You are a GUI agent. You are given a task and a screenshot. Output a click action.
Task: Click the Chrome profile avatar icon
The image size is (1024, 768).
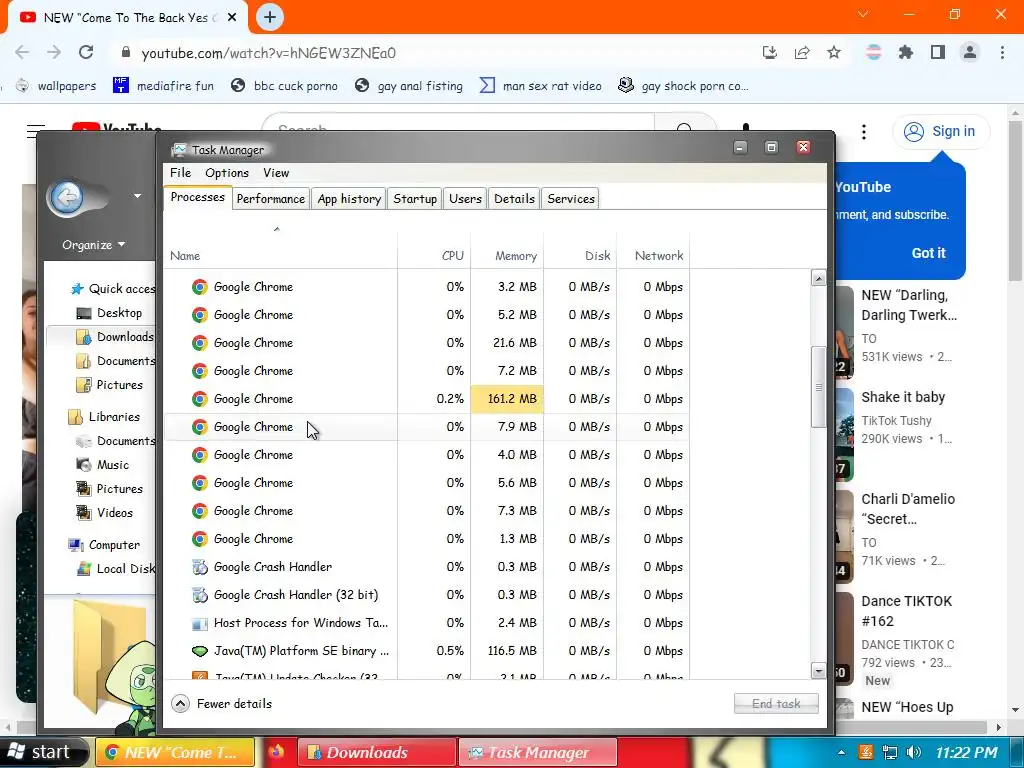pos(970,52)
